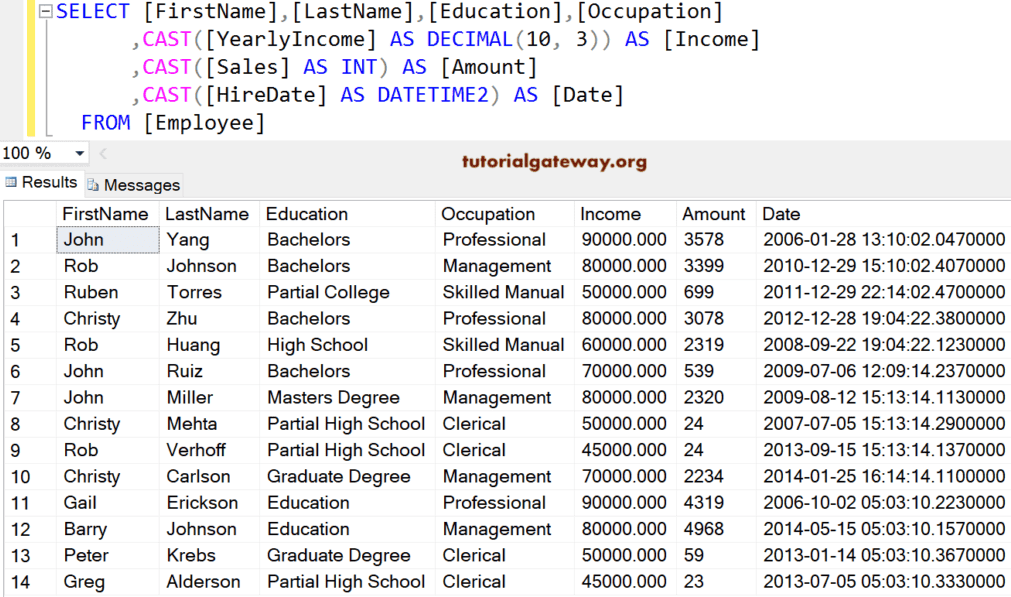Image resolution: width=1011 pixels, height=597 pixels.
Task: Switch to the Messages tab
Action: (134, 185)
